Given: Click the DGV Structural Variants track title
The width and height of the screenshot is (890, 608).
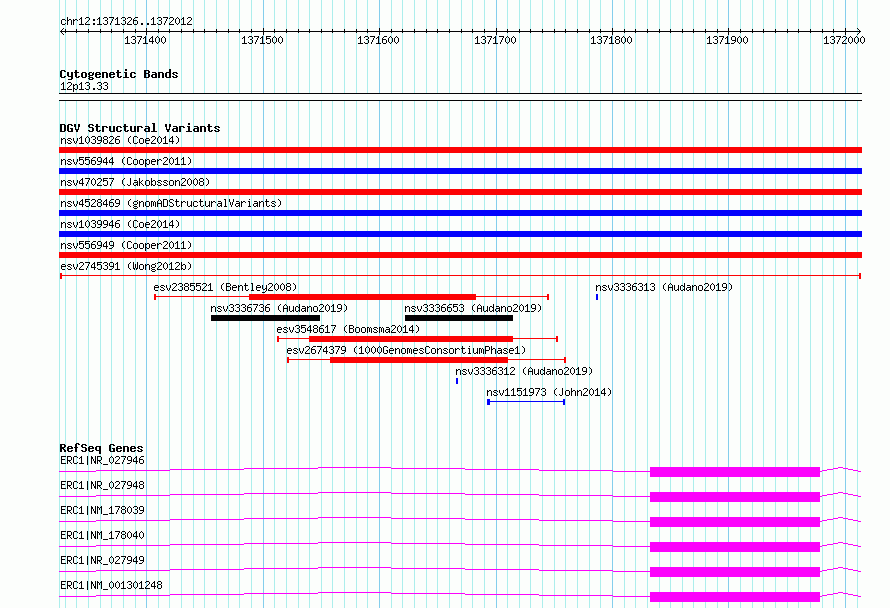Looking at the screenshot, I should pos(140,128).
